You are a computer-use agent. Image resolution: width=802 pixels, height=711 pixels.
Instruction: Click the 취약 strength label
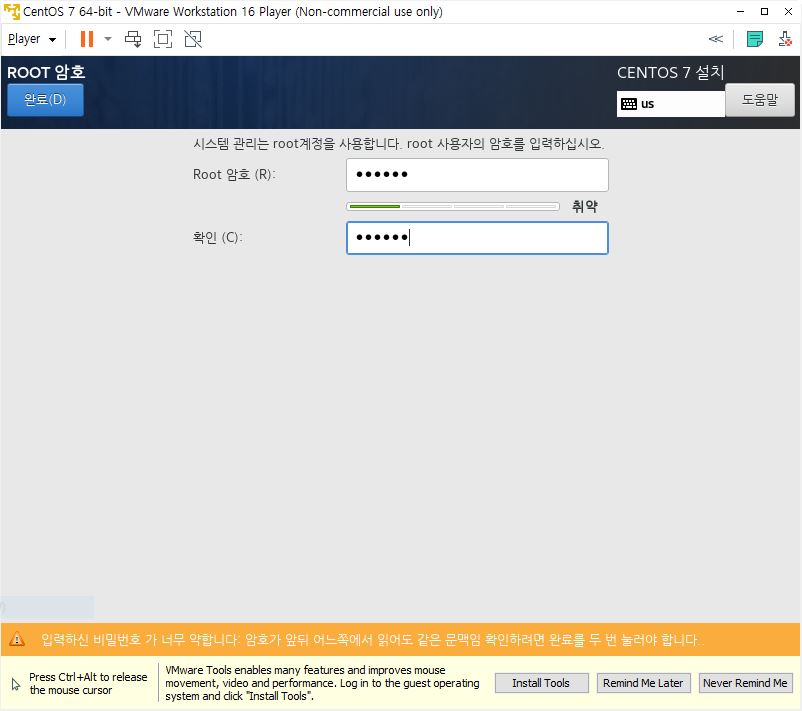point(585,206)
